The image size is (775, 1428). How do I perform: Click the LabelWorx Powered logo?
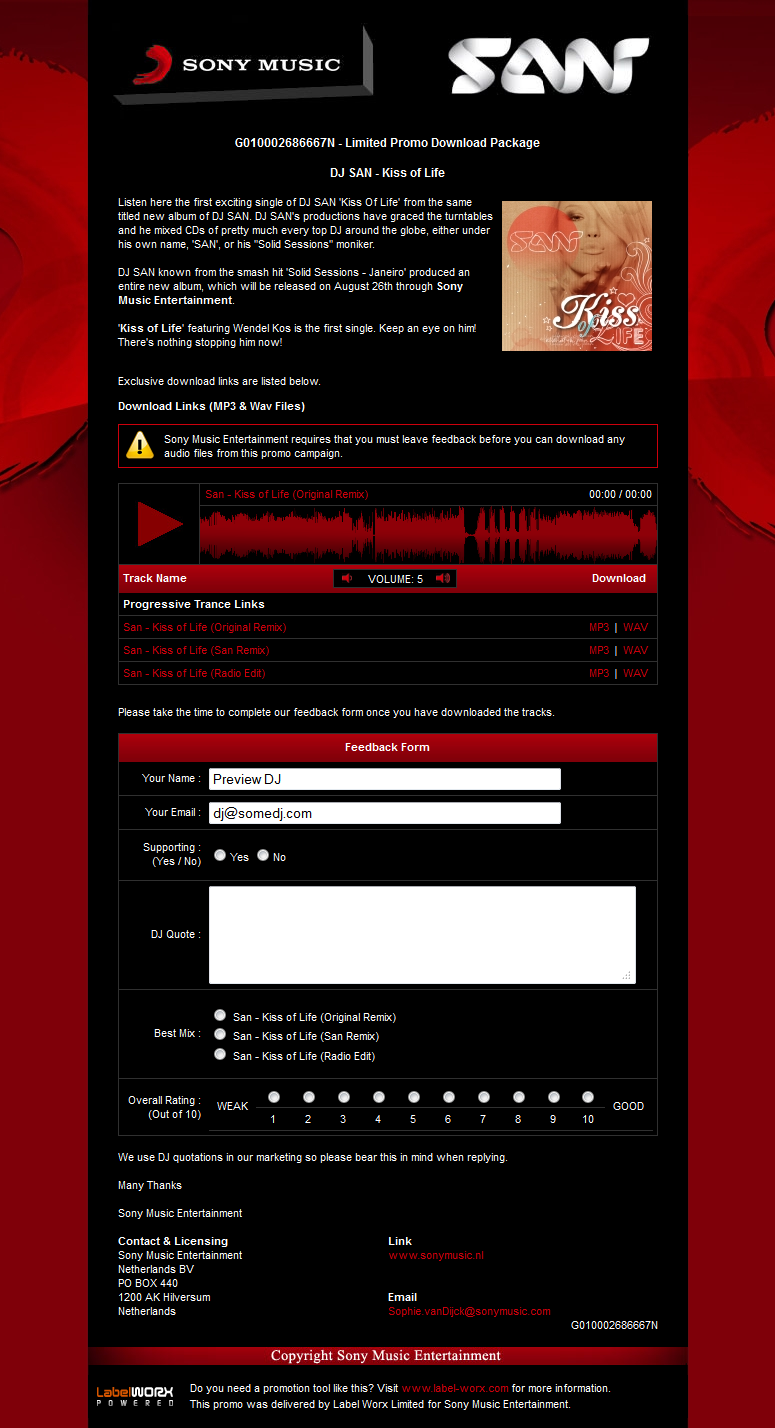(135, 1396)
